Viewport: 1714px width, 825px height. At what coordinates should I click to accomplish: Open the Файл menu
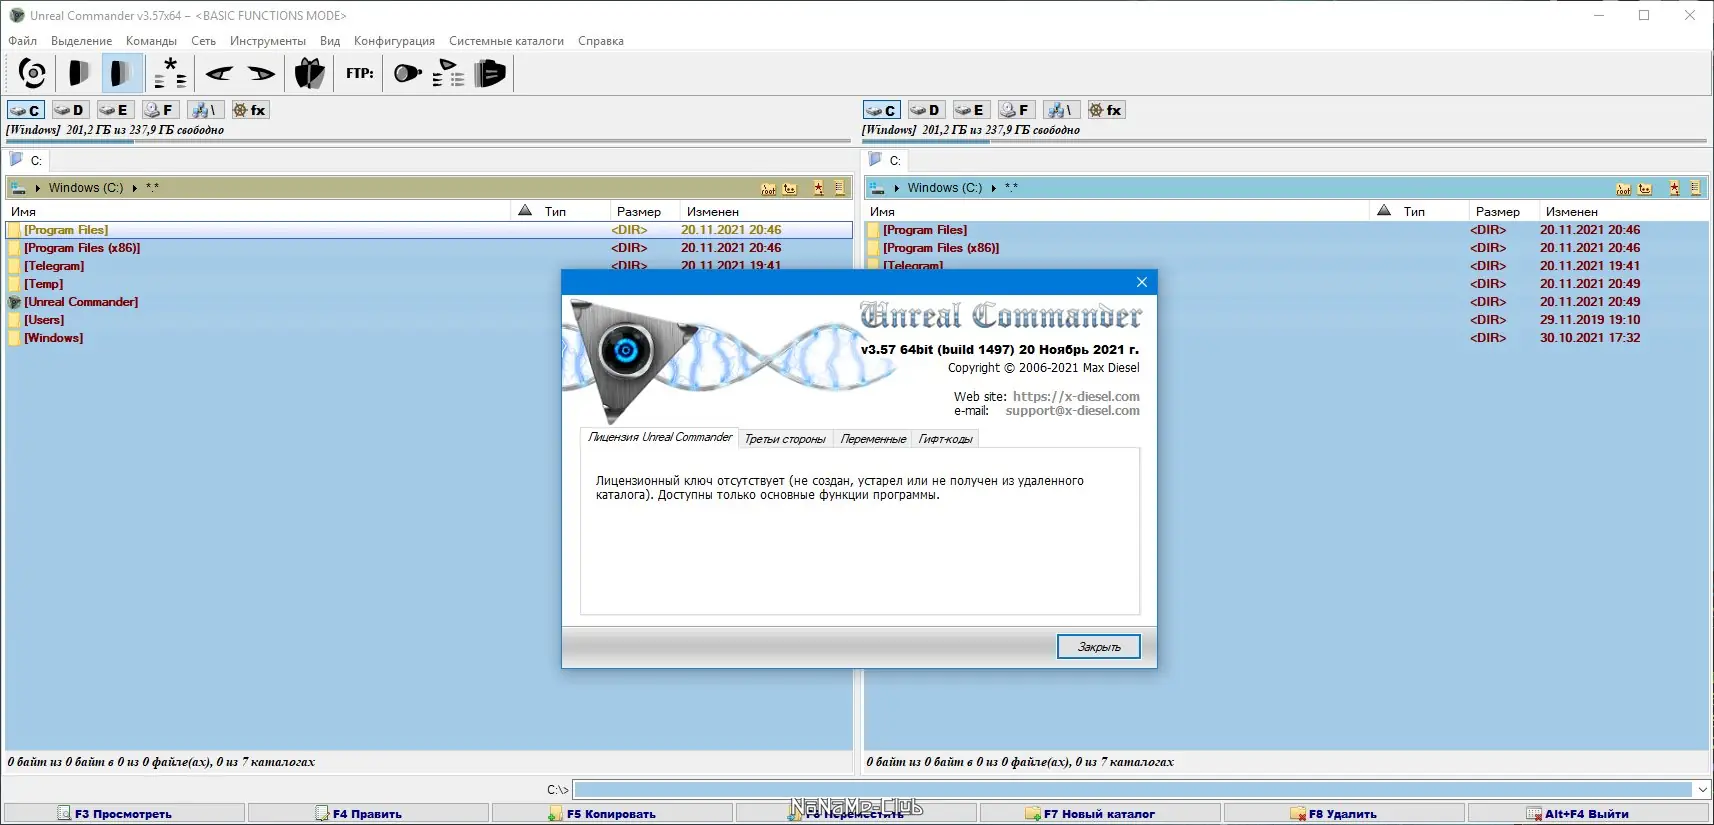click(23, 41)
